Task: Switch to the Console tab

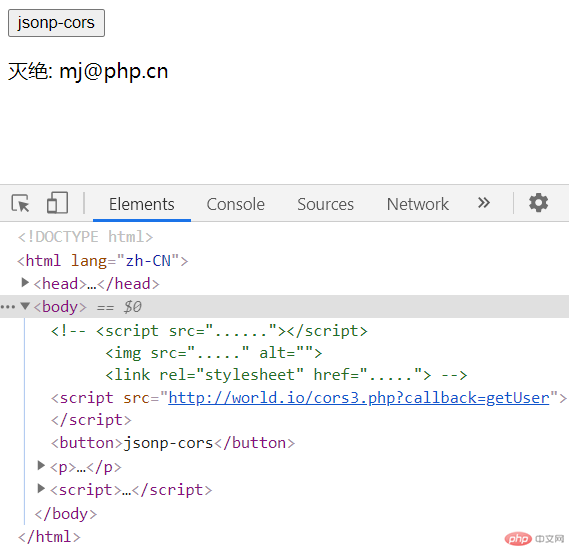Action: click(236, 204)
